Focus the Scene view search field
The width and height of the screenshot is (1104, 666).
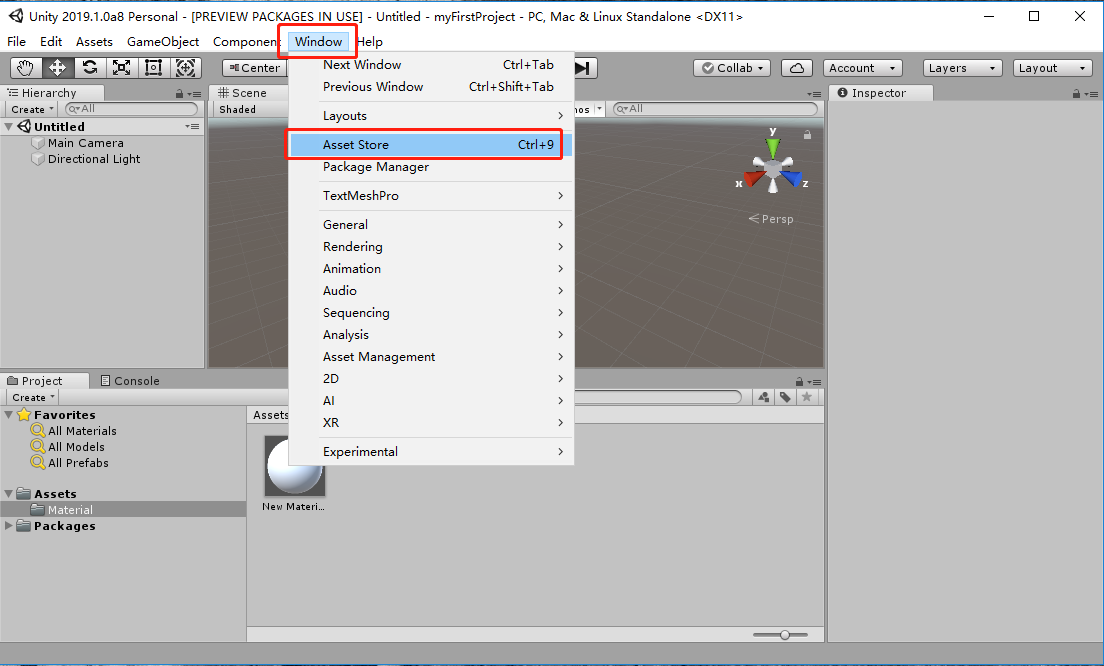click(x=715, y=108)
